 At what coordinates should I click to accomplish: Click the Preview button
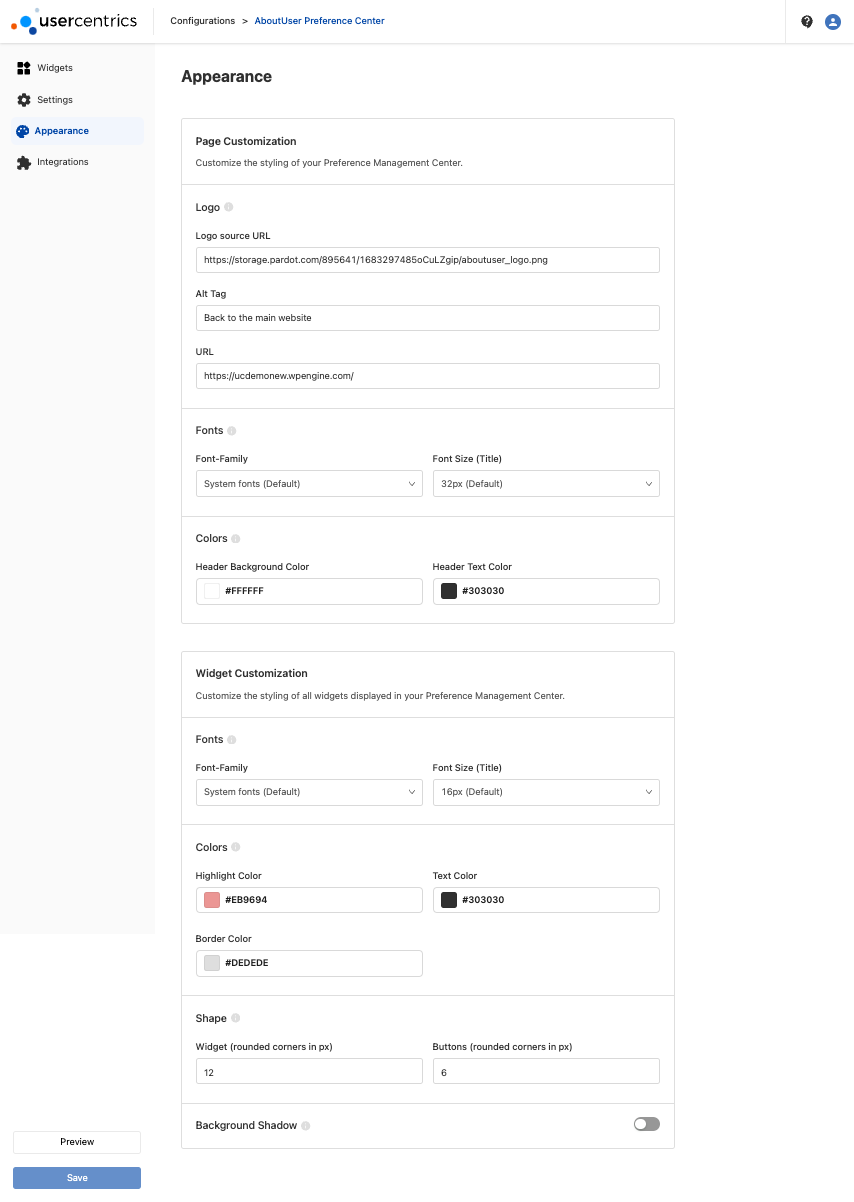[x=77, y=1142]
